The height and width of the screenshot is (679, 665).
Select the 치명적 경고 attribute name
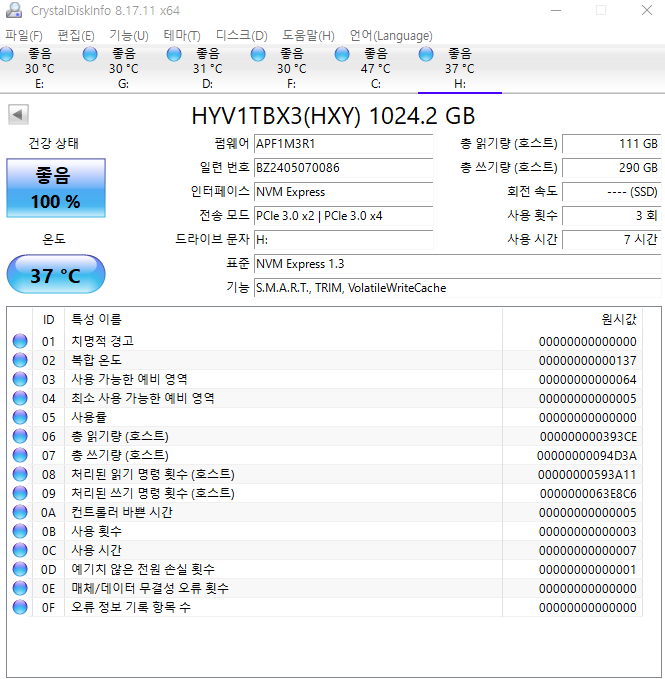tap(102, 341)
